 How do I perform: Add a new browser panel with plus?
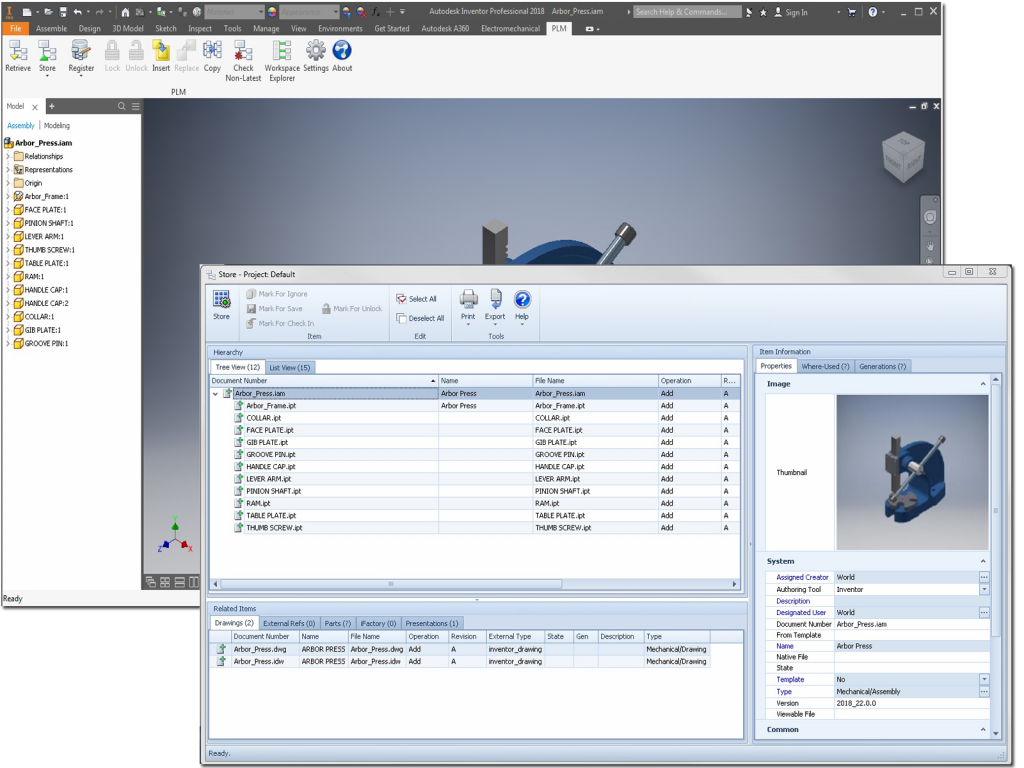pos(52,106)
